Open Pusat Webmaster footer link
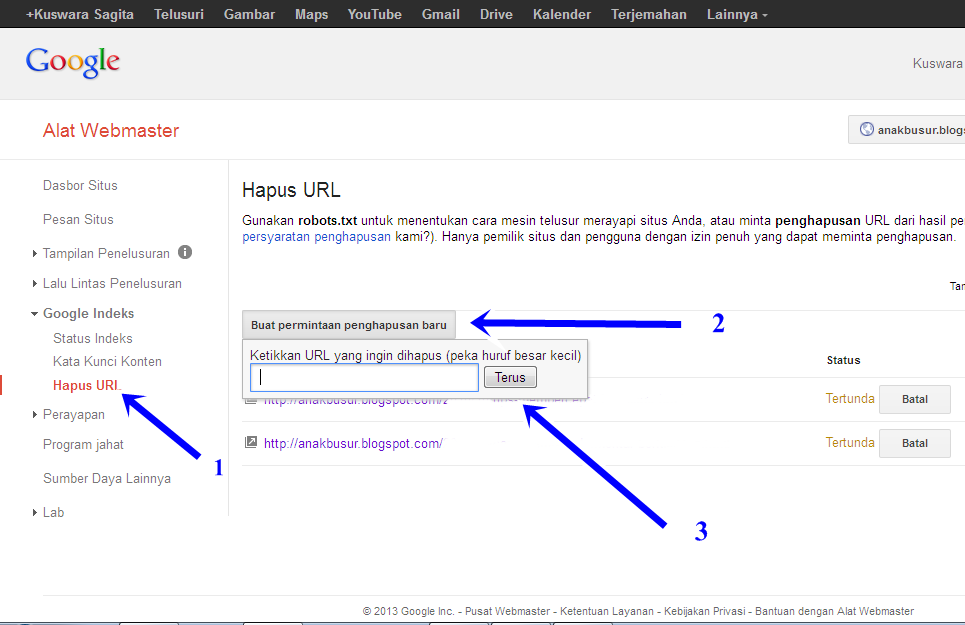Screen dimensions: 965x625 (507, 611)
